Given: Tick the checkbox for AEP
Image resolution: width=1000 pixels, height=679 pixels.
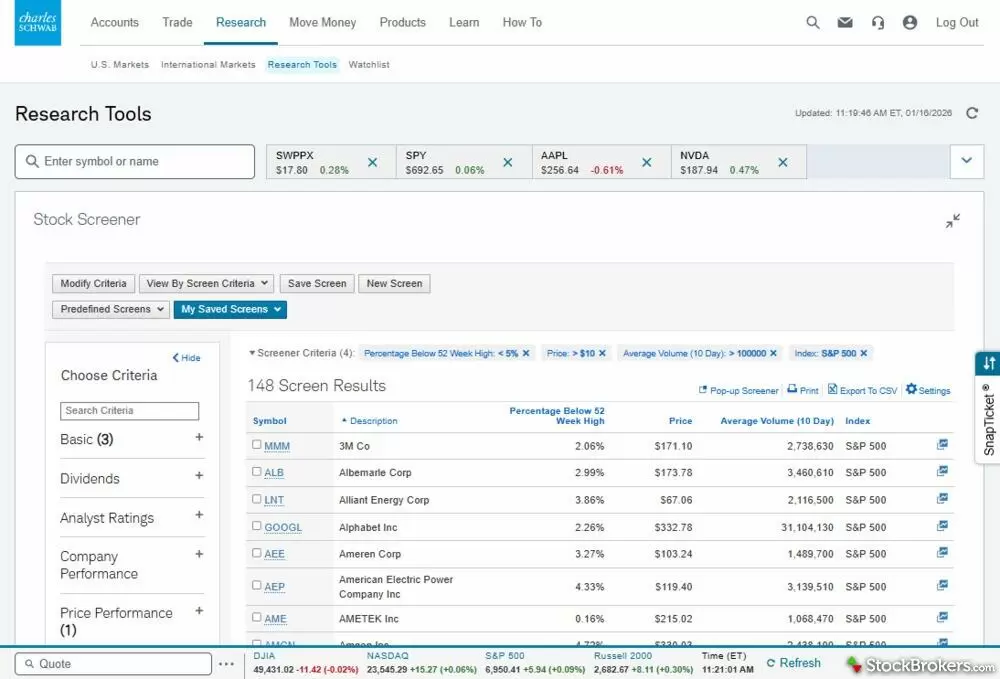Looking at the screenshot, I should point(257,585).
